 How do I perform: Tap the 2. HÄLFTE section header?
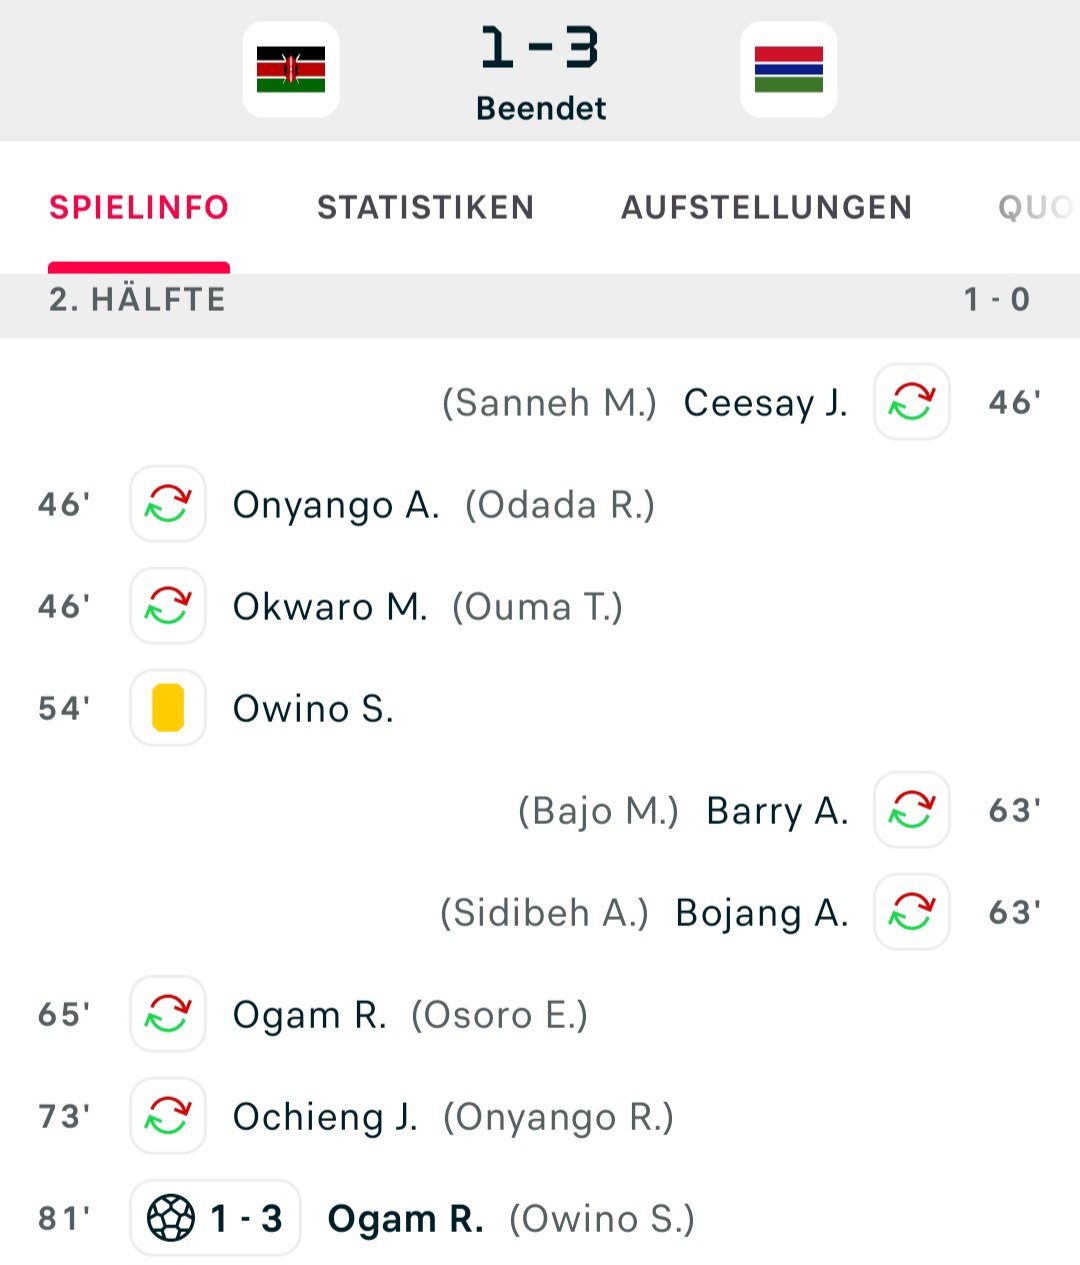click(540, 299)
